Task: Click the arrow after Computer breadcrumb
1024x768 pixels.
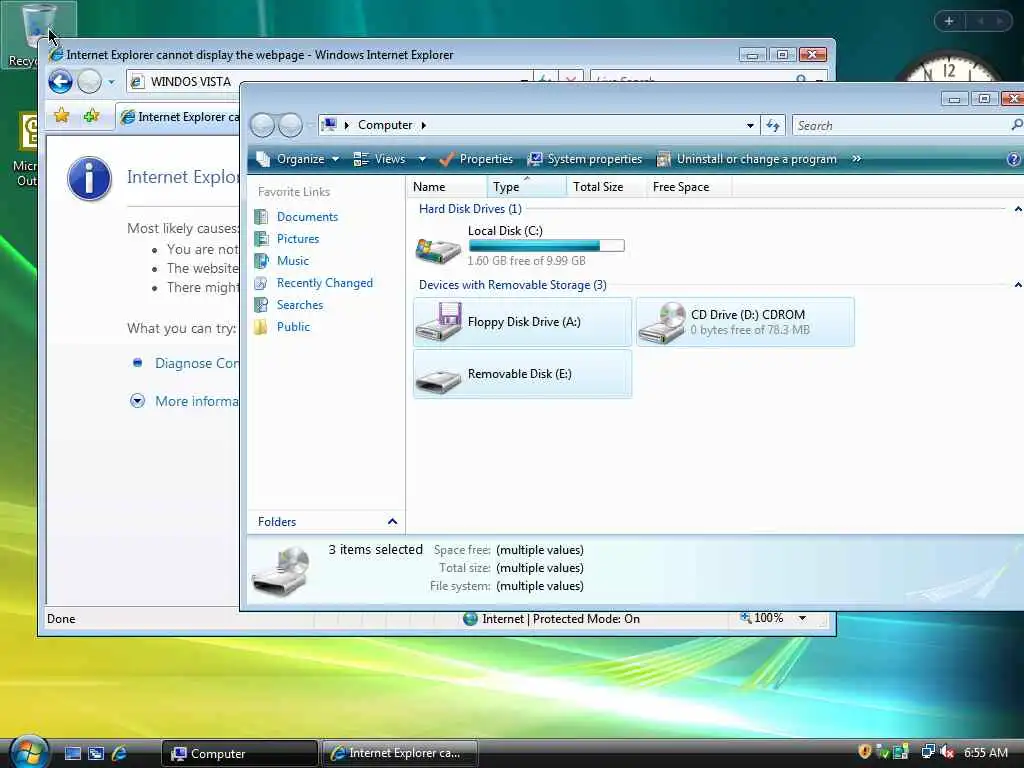Action: coord(423,125)
